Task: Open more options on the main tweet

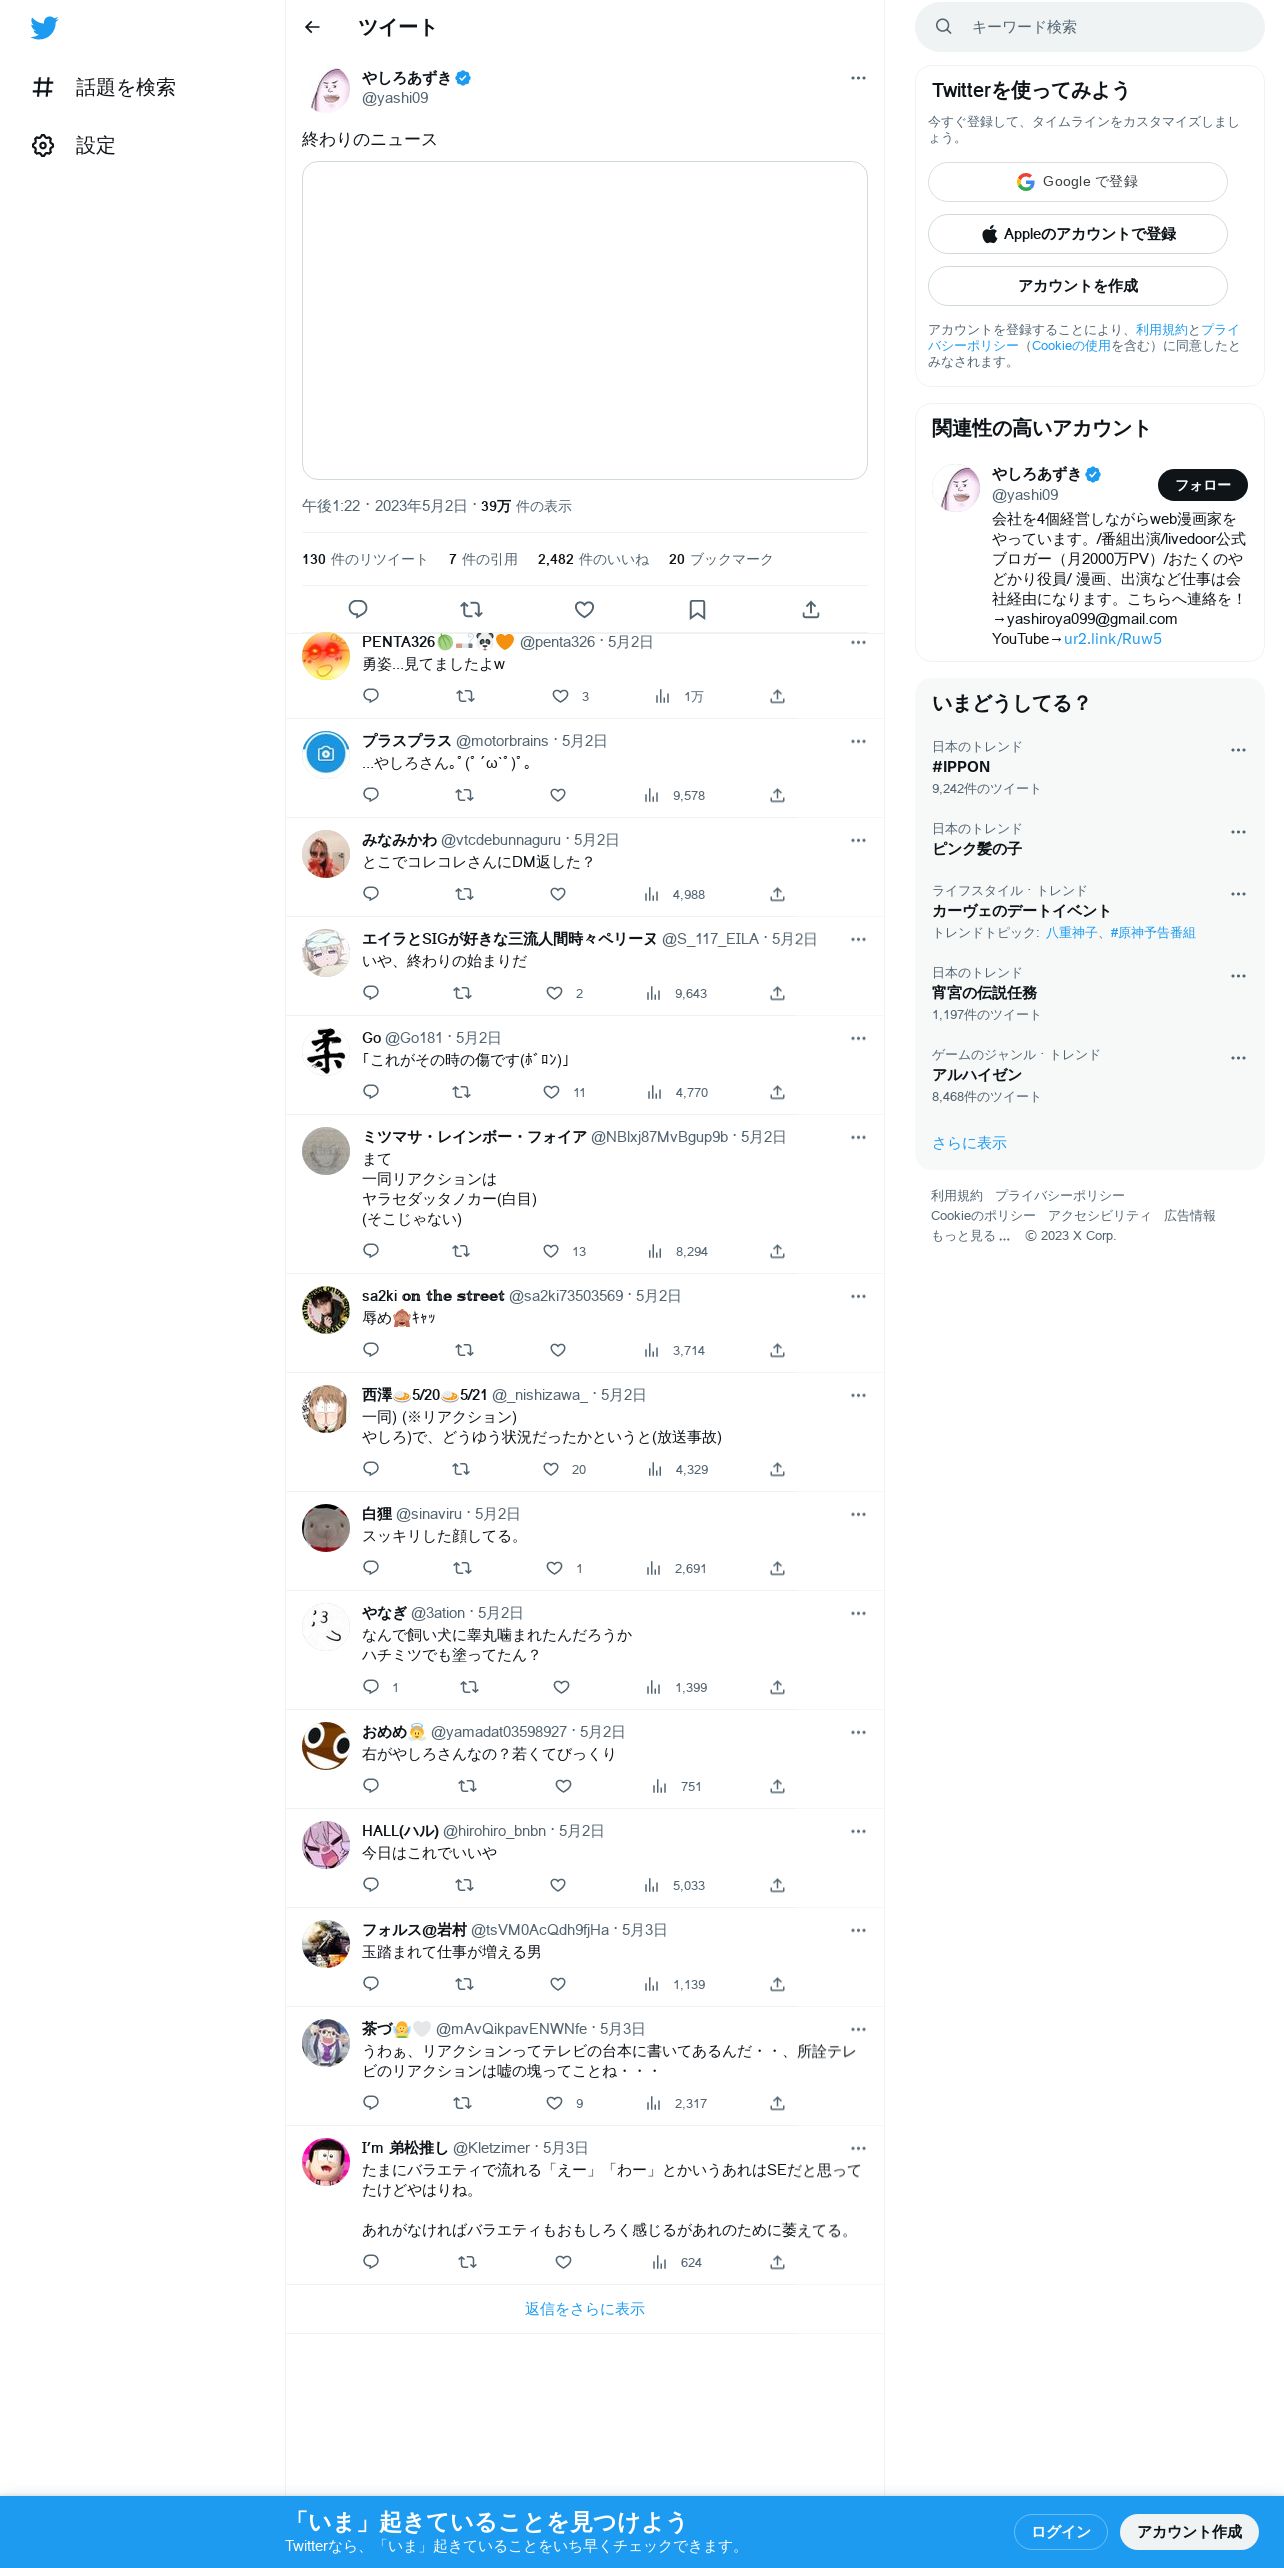Action: pos(858,78)
